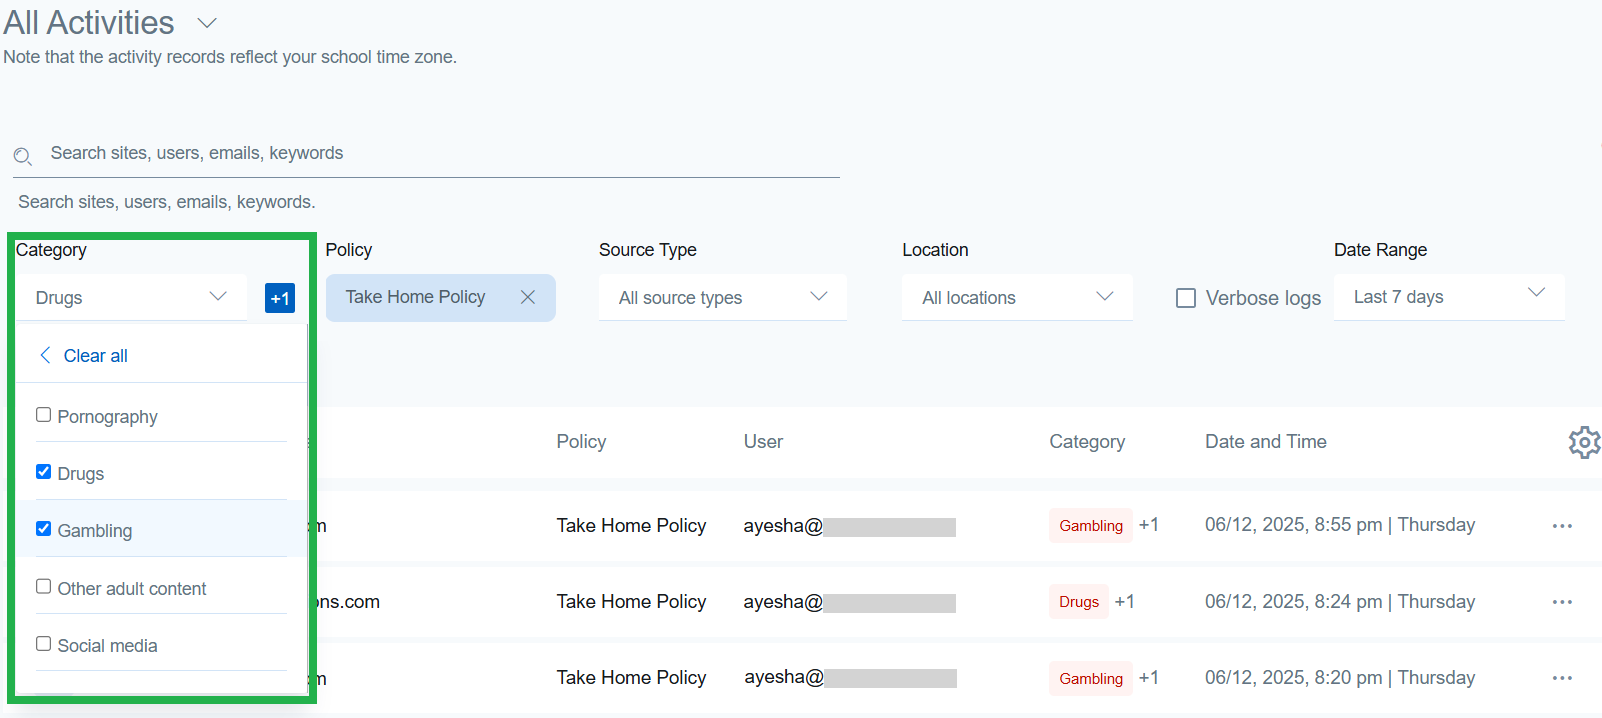Remove the Take Home Policy filter chip
Viewport: 1602px width, 718px height.
(x=528, y=297)
